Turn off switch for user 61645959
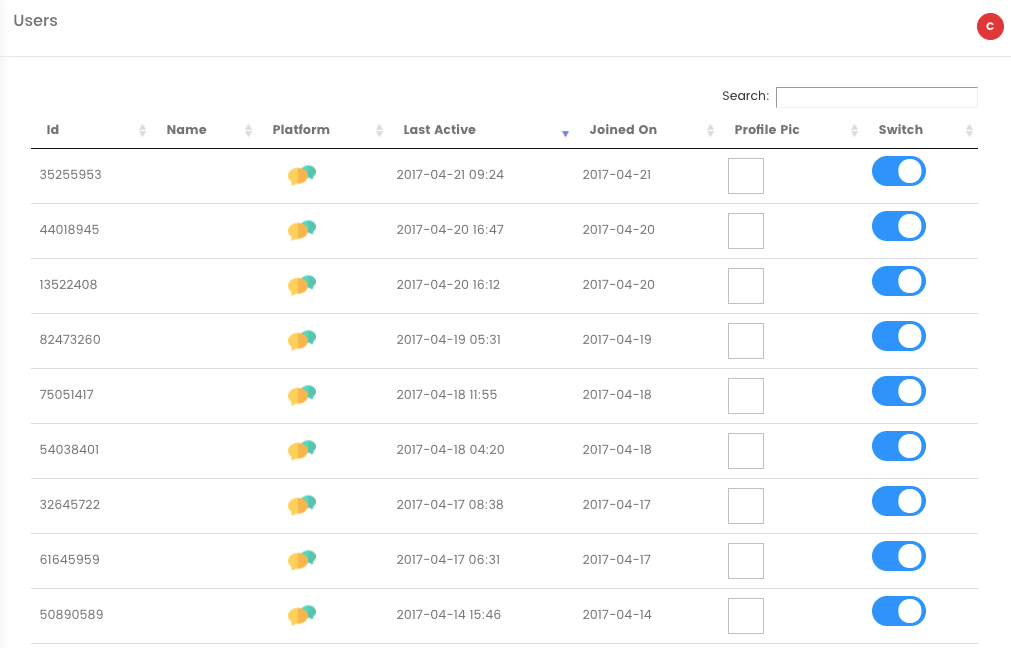 [898, 557]
